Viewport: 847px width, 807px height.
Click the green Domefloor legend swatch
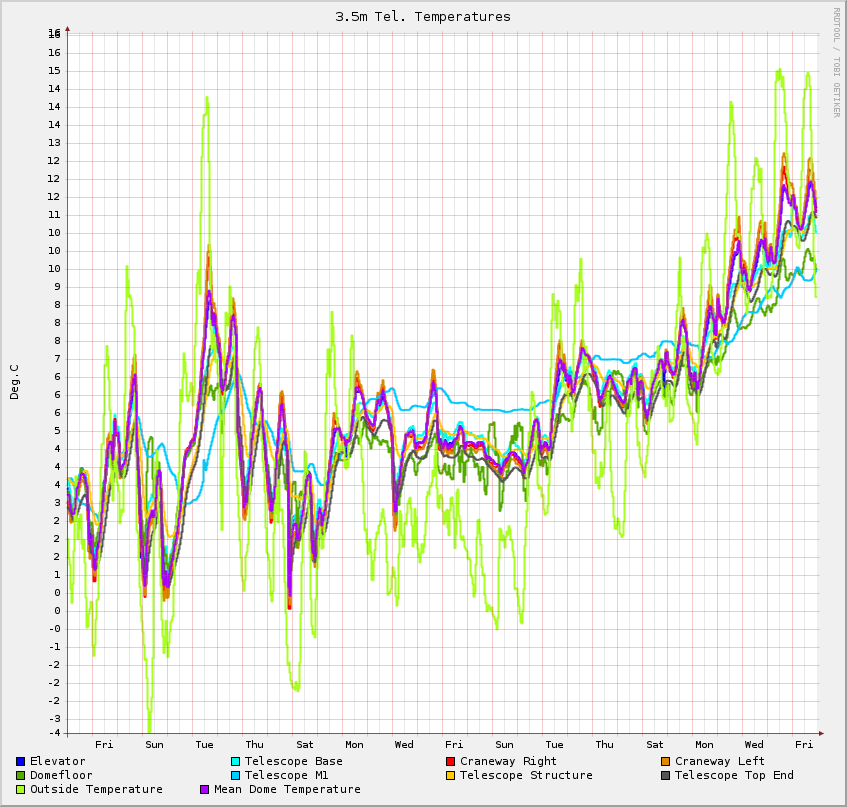21,776
